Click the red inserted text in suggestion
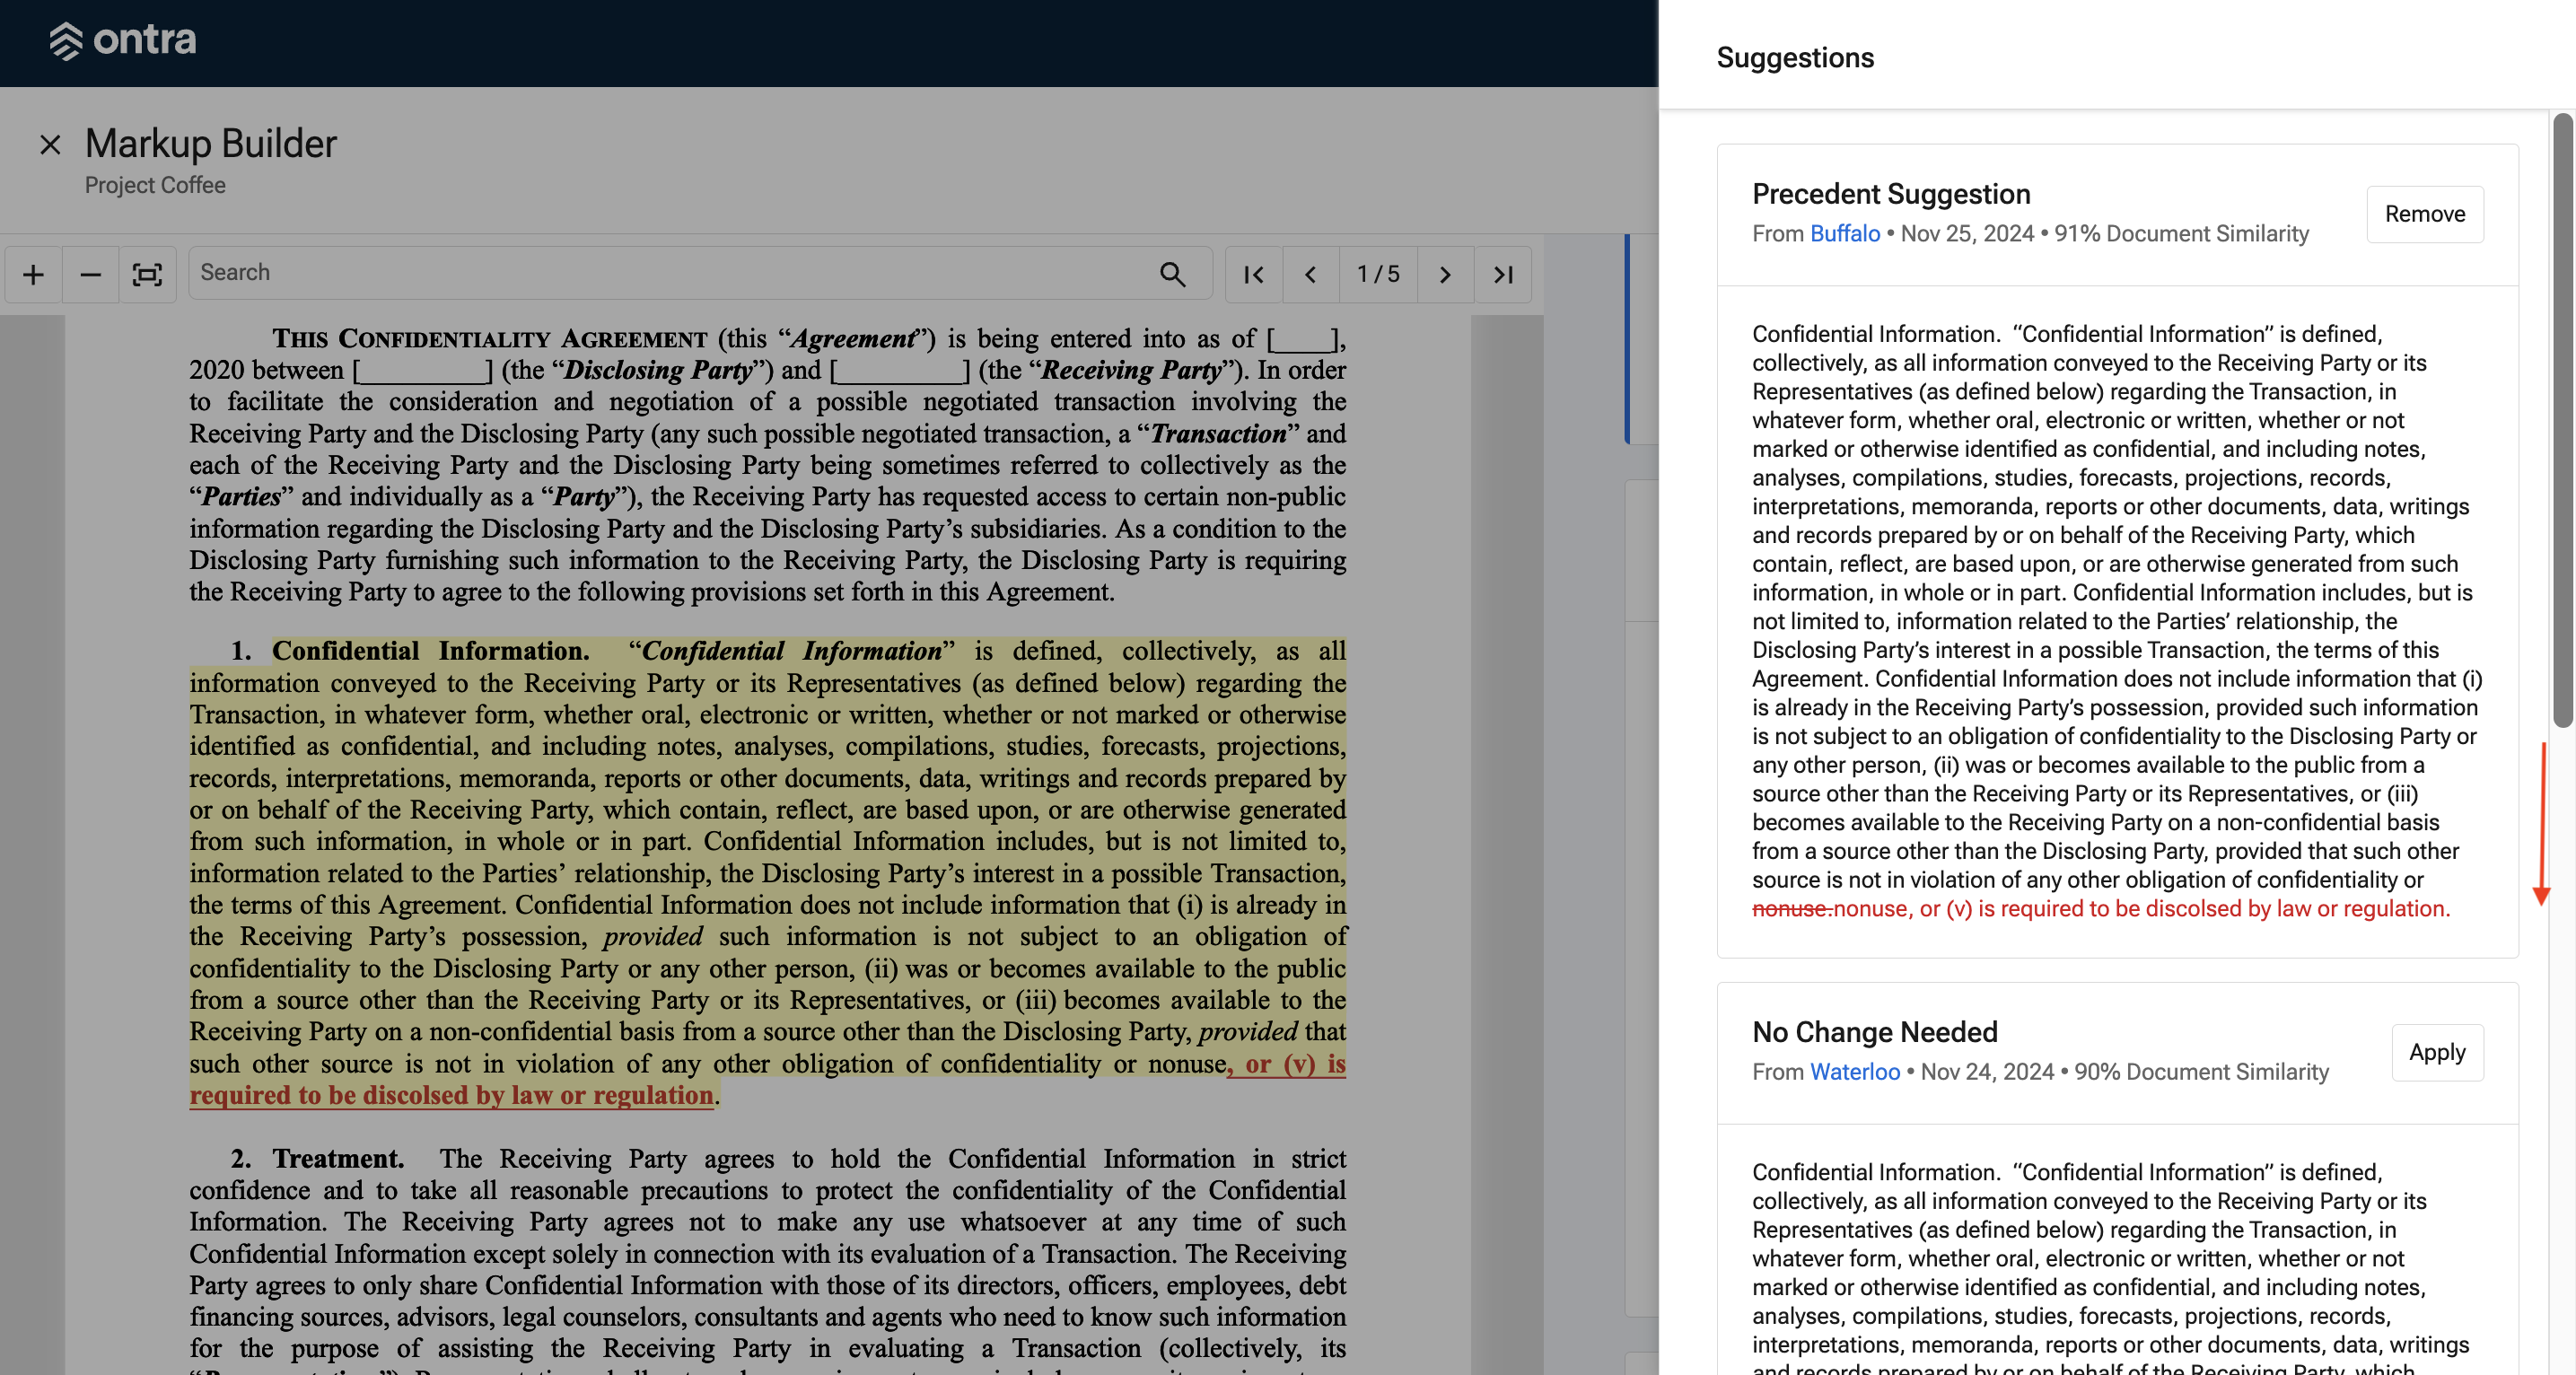 point(2141,908)
